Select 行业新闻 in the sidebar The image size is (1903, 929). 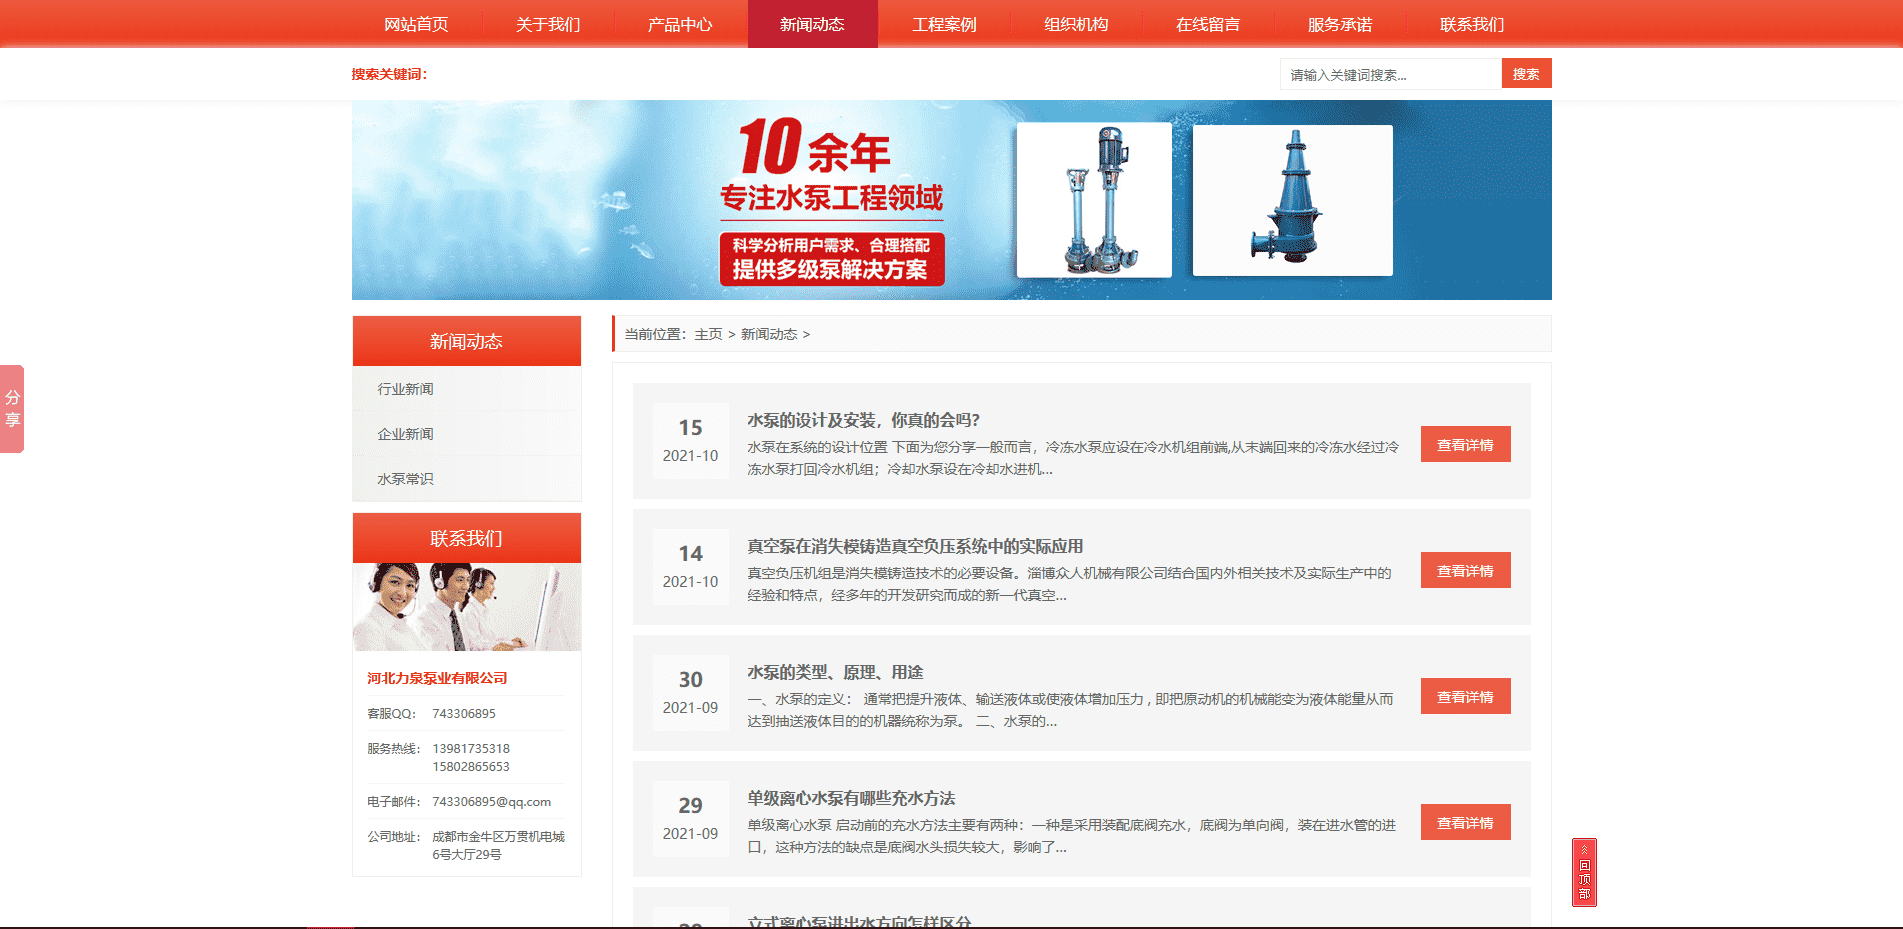click(405, 389)
